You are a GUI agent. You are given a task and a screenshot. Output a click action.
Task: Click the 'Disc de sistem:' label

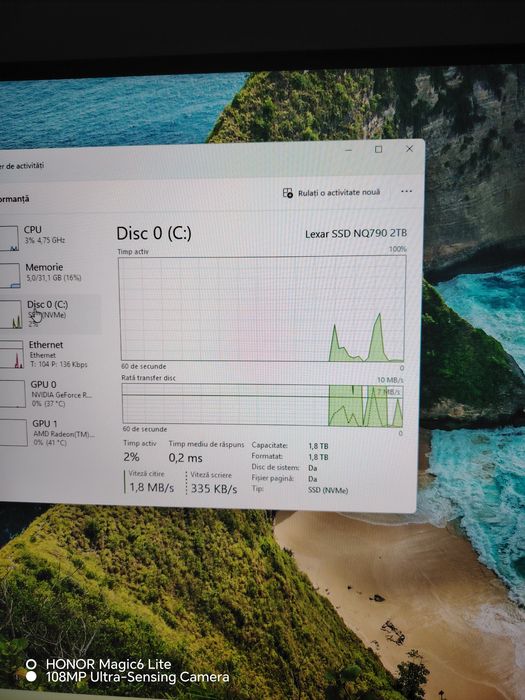(x=275, y=467)
